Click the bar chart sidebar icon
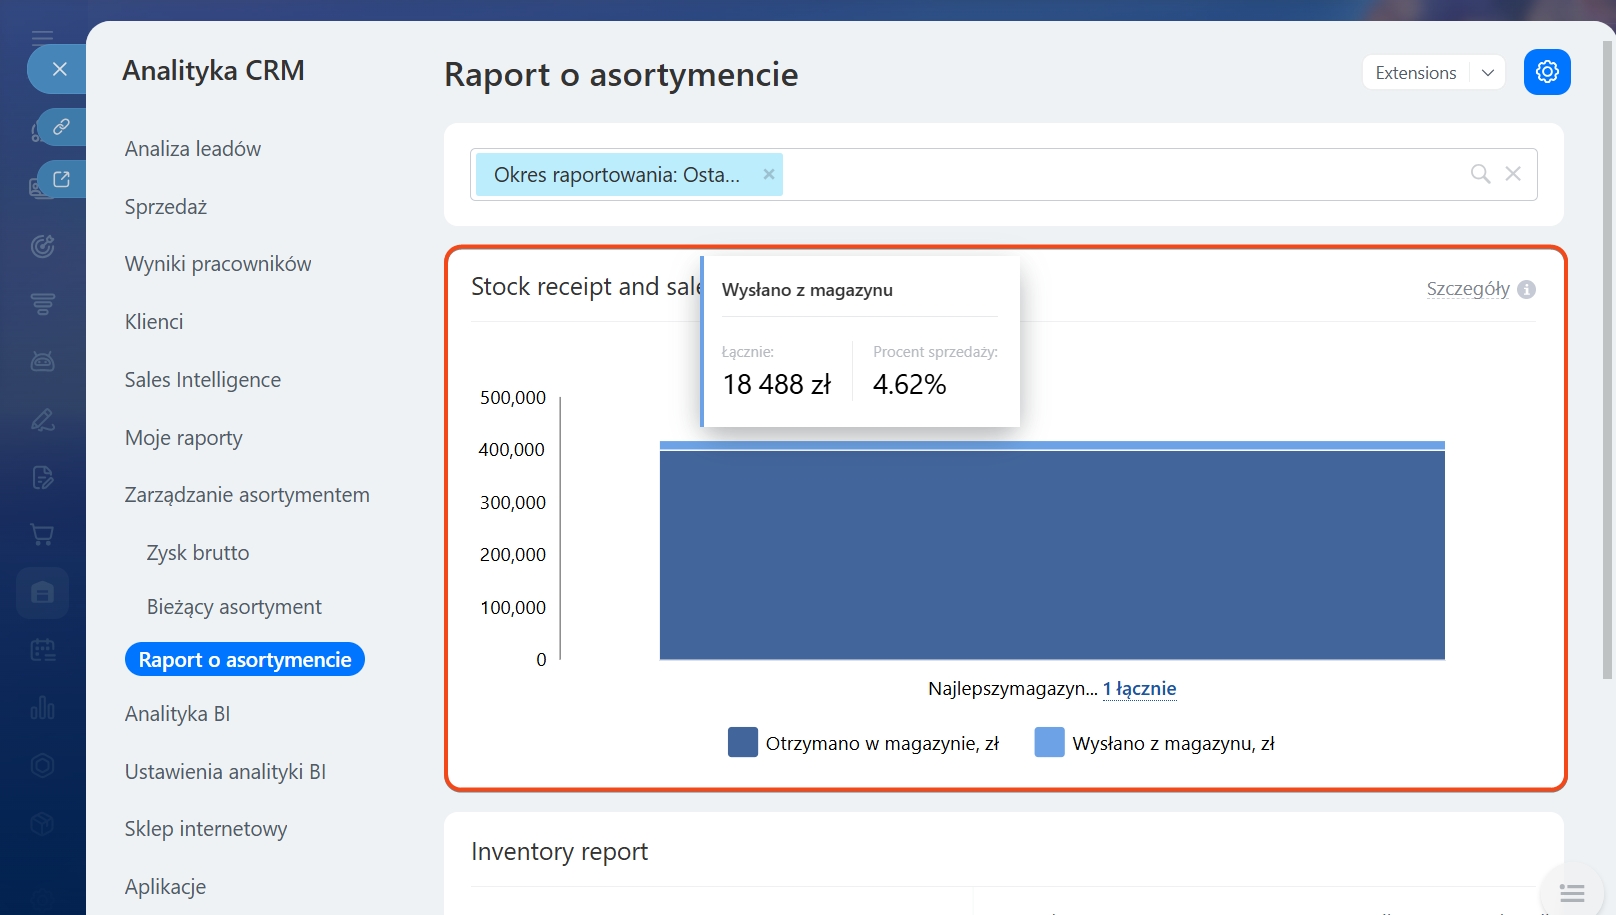Screen dimensions: 1616x915 [42, 708]
